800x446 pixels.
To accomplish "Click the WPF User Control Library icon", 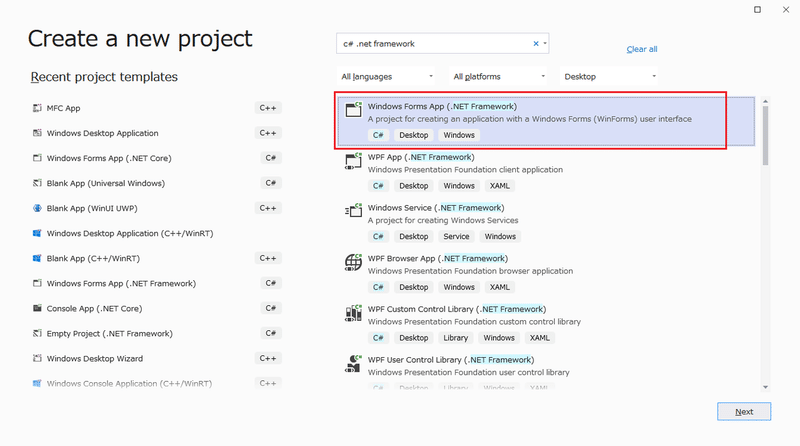I will (352, 364).
